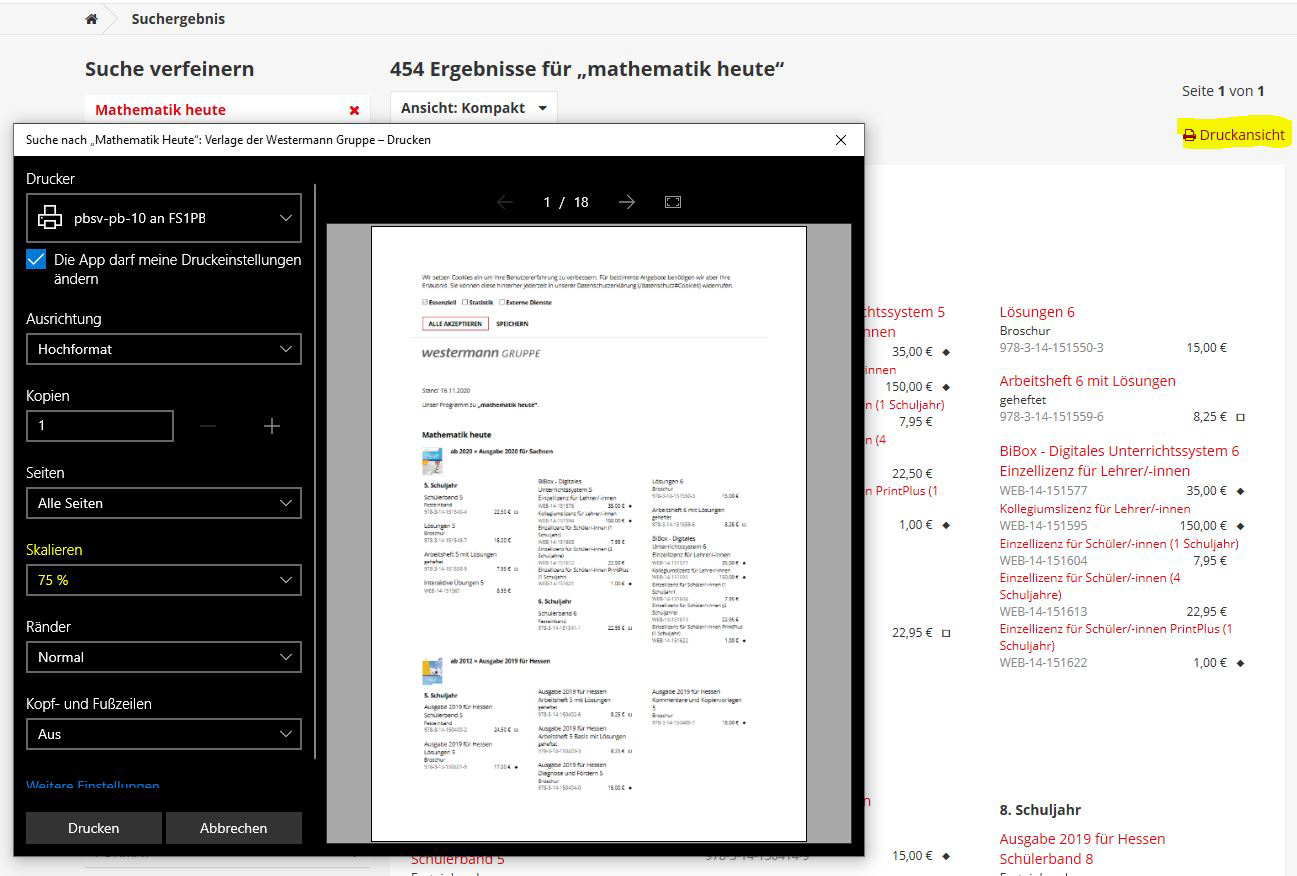Open BiBox Digitales Unterrichtssystem 6 Lehrer link
Screen dimensions: 1297x876
[x=1119, y=460]
